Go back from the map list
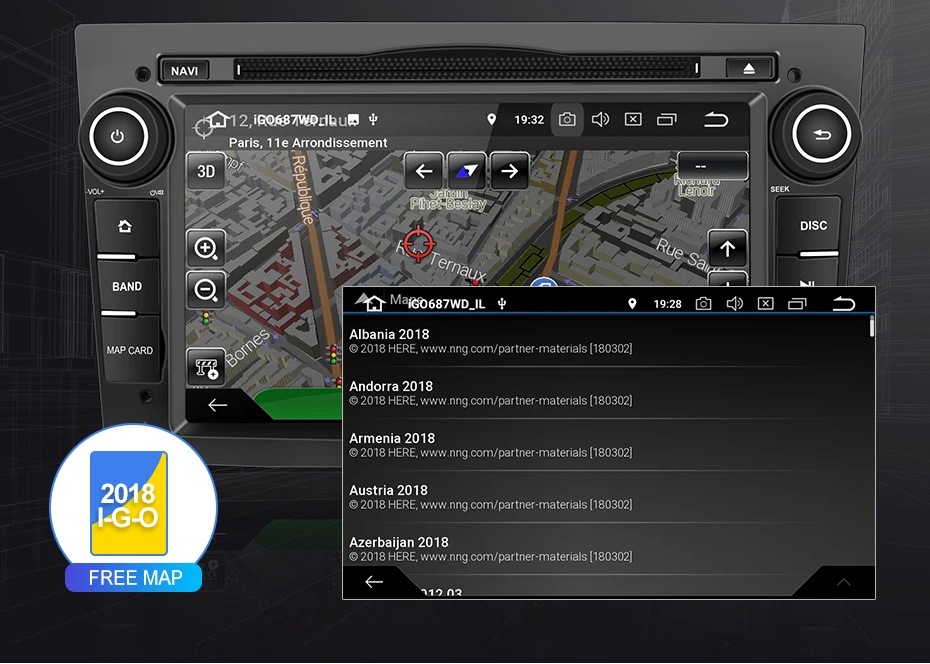Viewport: 930px width, 664px height. coord(374,582)
